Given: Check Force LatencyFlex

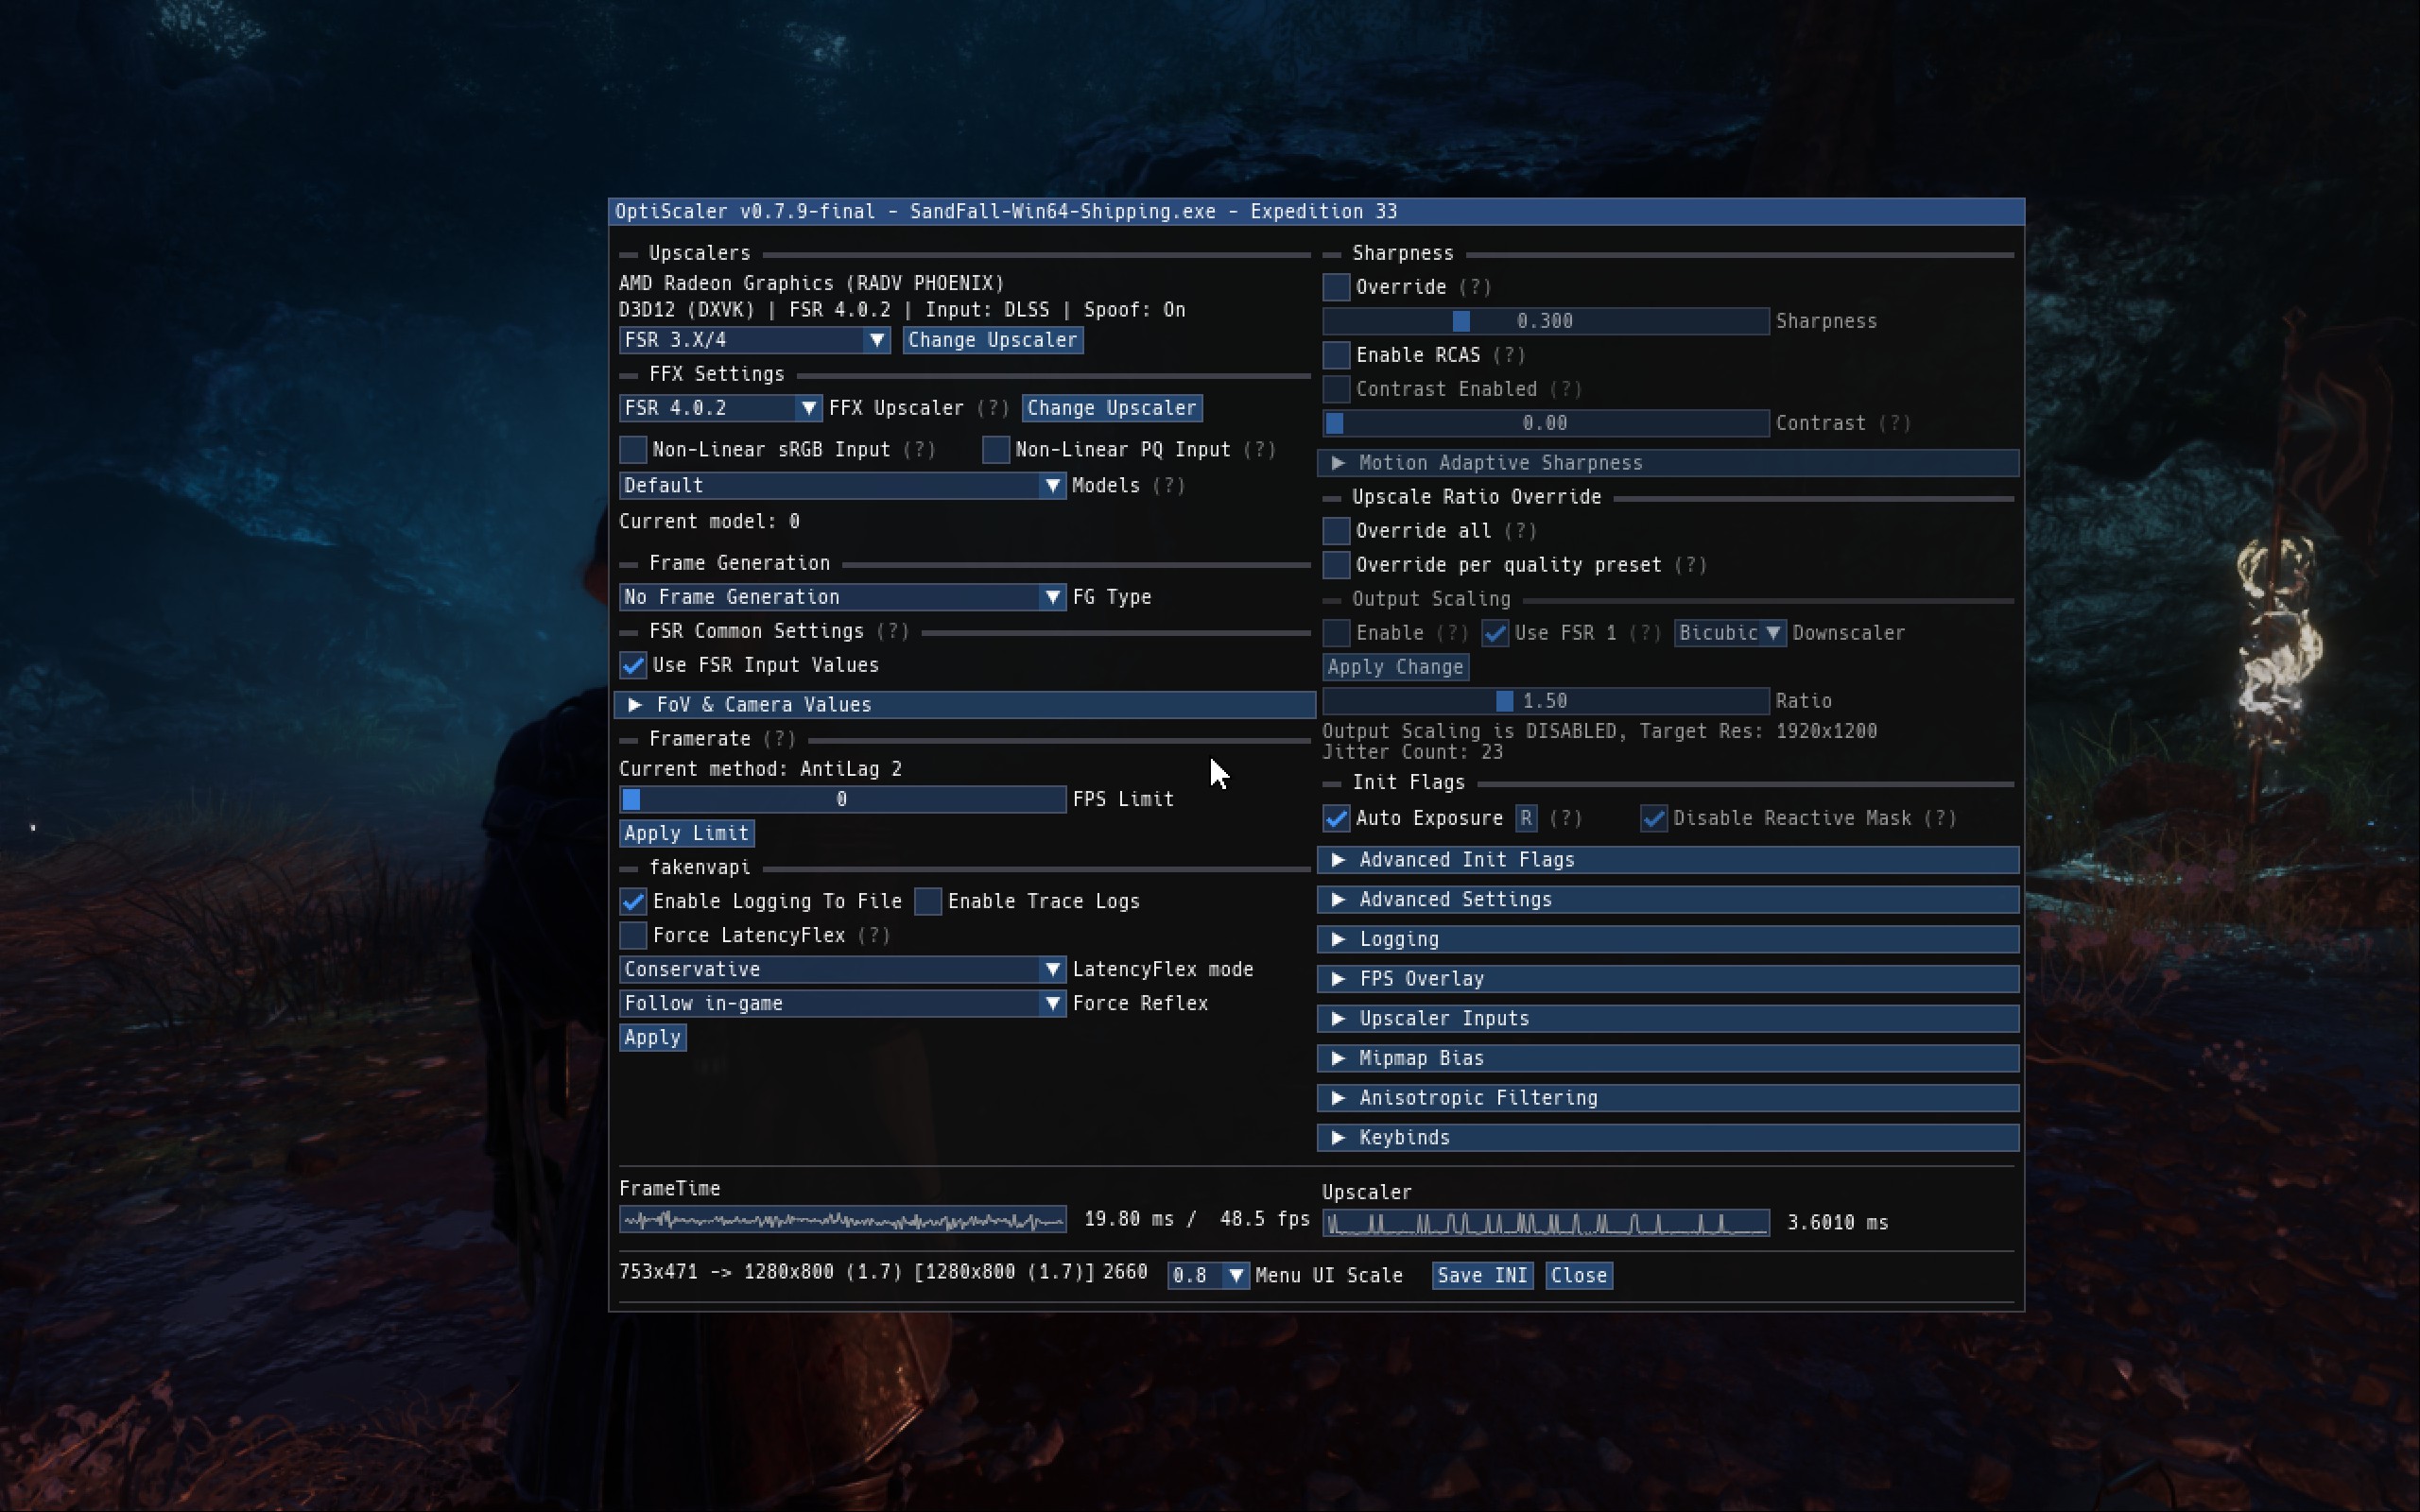Looking at the screenshot, I should 633,935.
